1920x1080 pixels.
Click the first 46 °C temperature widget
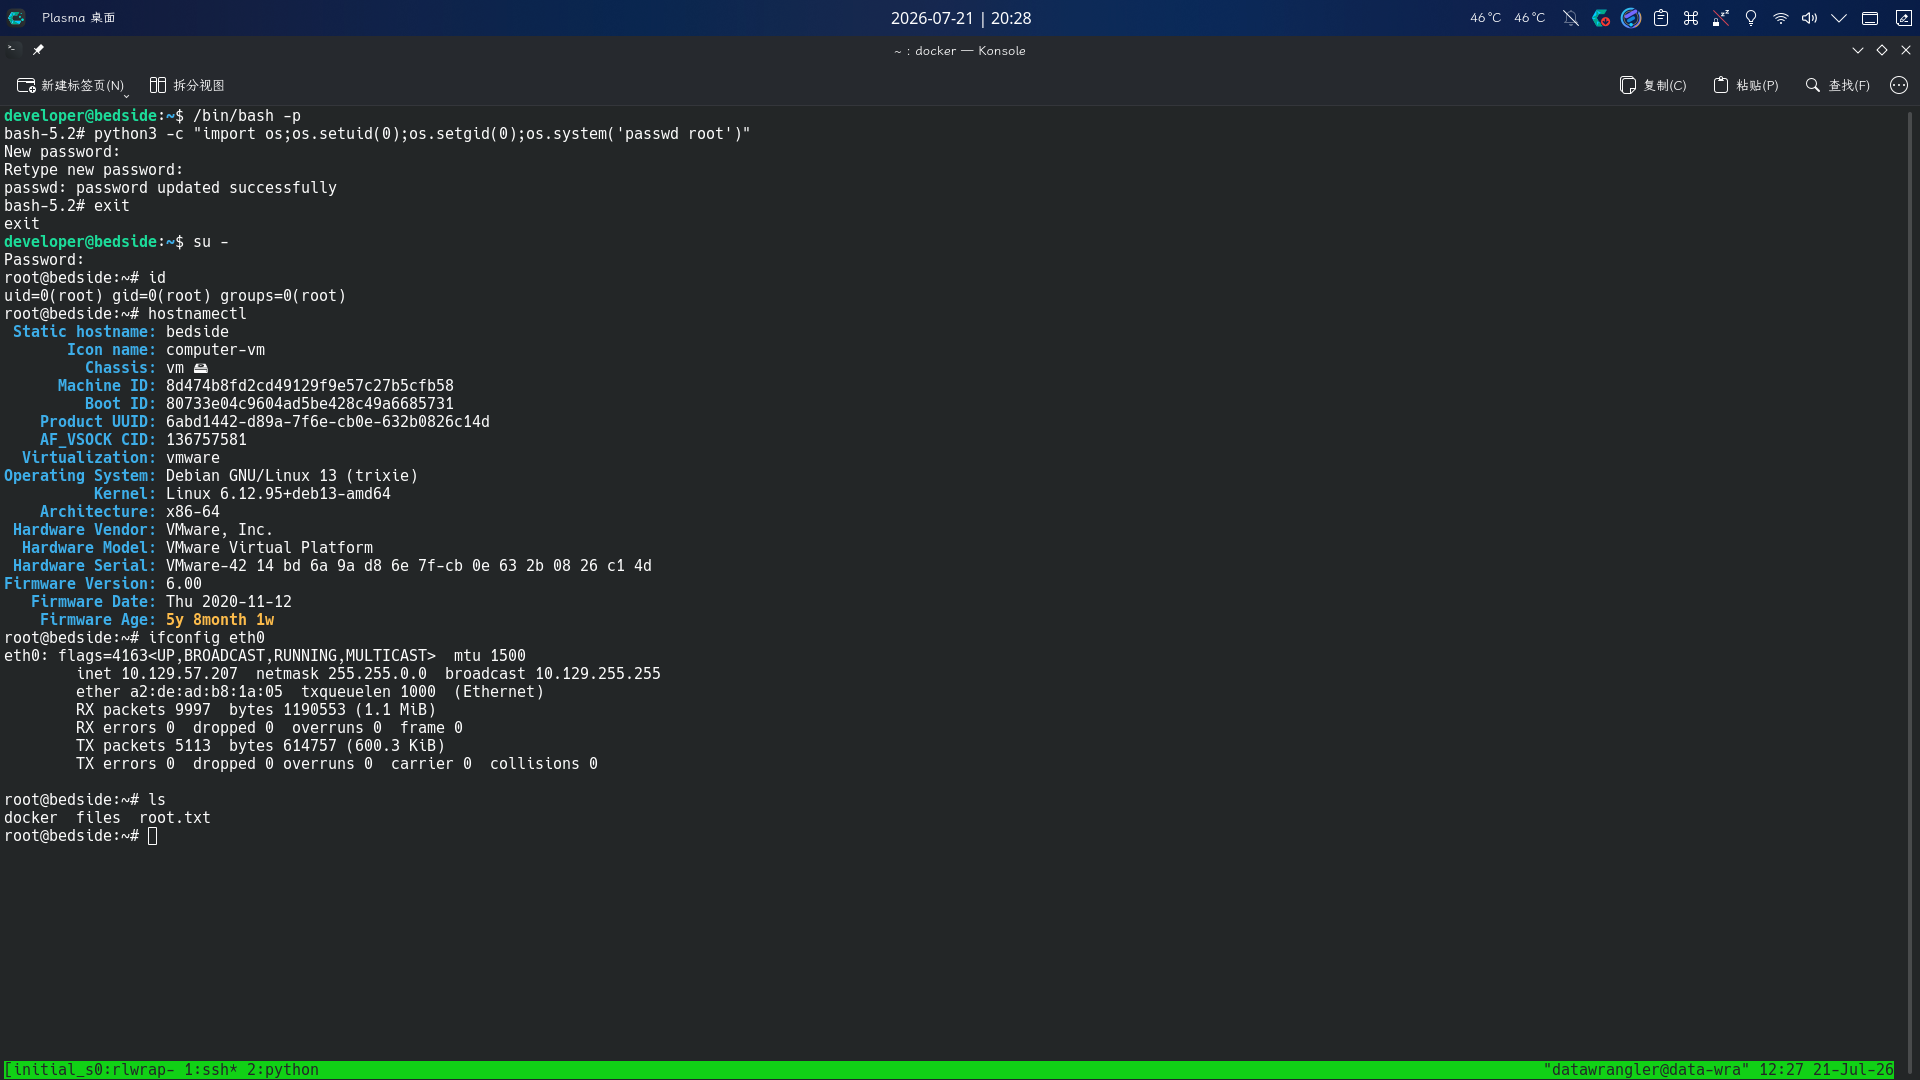pos(1485,18)
